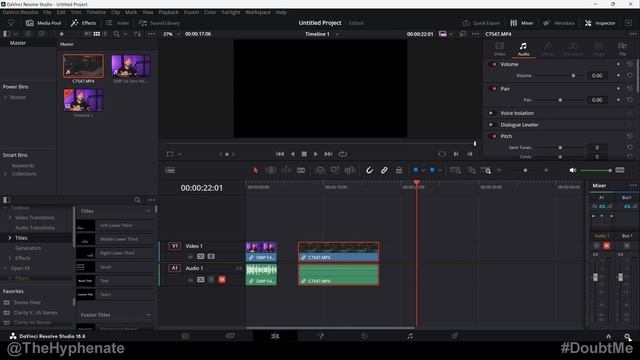Toggle the Mixer panel button
The image size is (640, 360).
coord(522,23)
